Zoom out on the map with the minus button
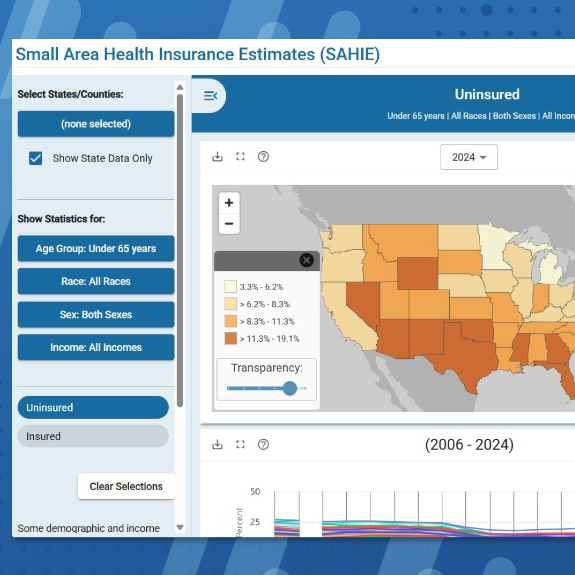 click(229, 224)
